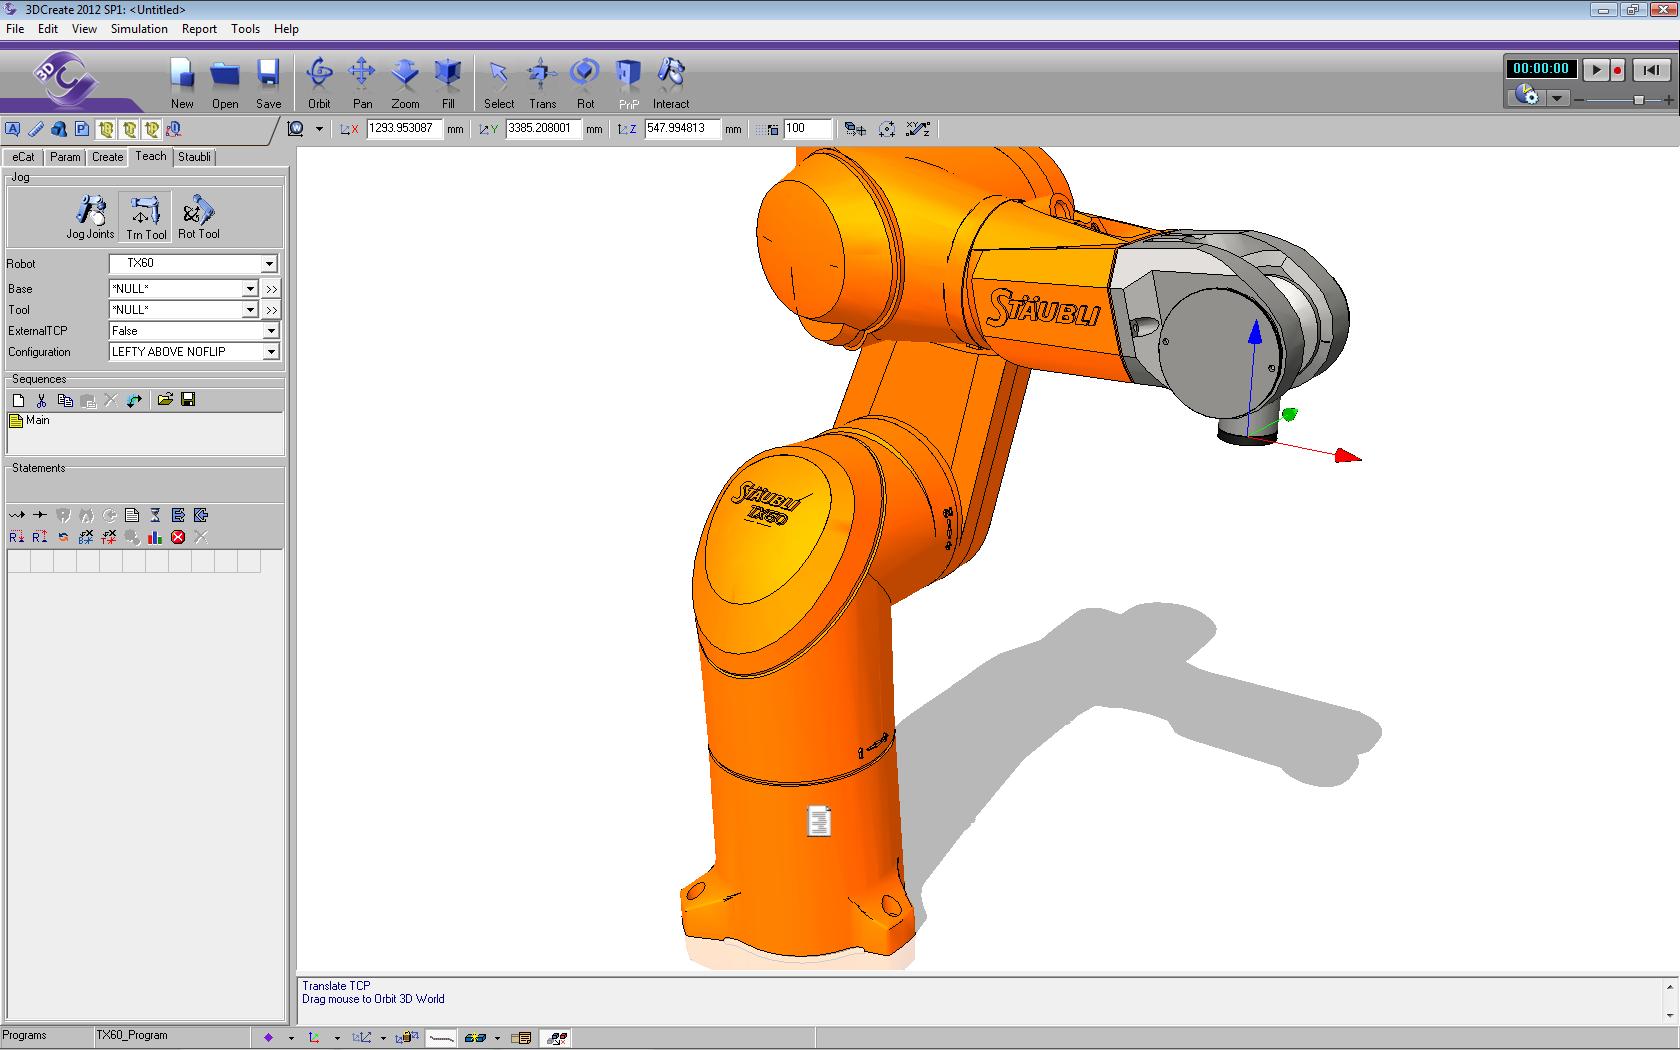Click the Jog Joints icon
Viewport: 1680px width, 1050px height.
click(x=91, y=217)
